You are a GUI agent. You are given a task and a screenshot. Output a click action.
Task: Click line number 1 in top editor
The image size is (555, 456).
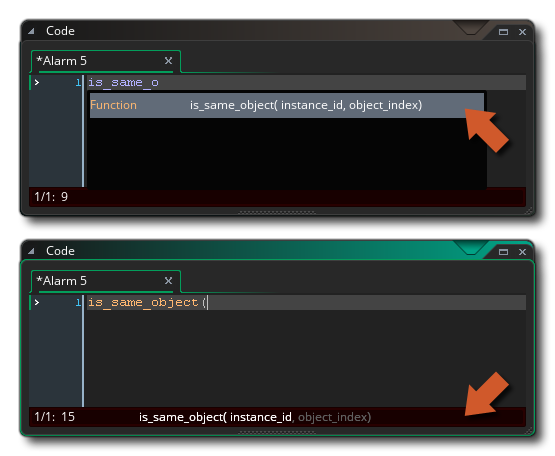(x=78, y=83)
